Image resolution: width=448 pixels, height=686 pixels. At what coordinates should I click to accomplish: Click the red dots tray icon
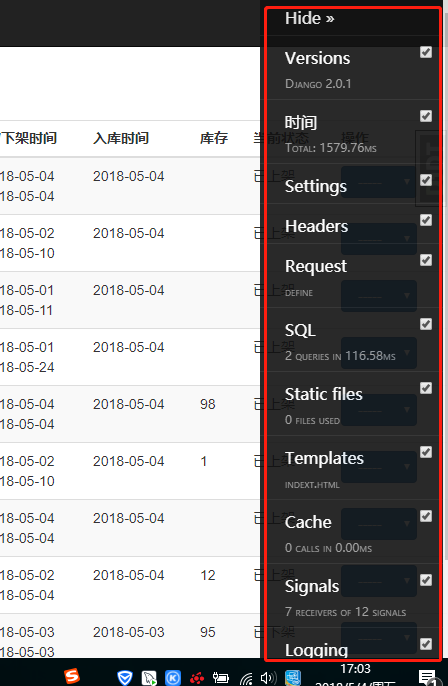point(197,678)
